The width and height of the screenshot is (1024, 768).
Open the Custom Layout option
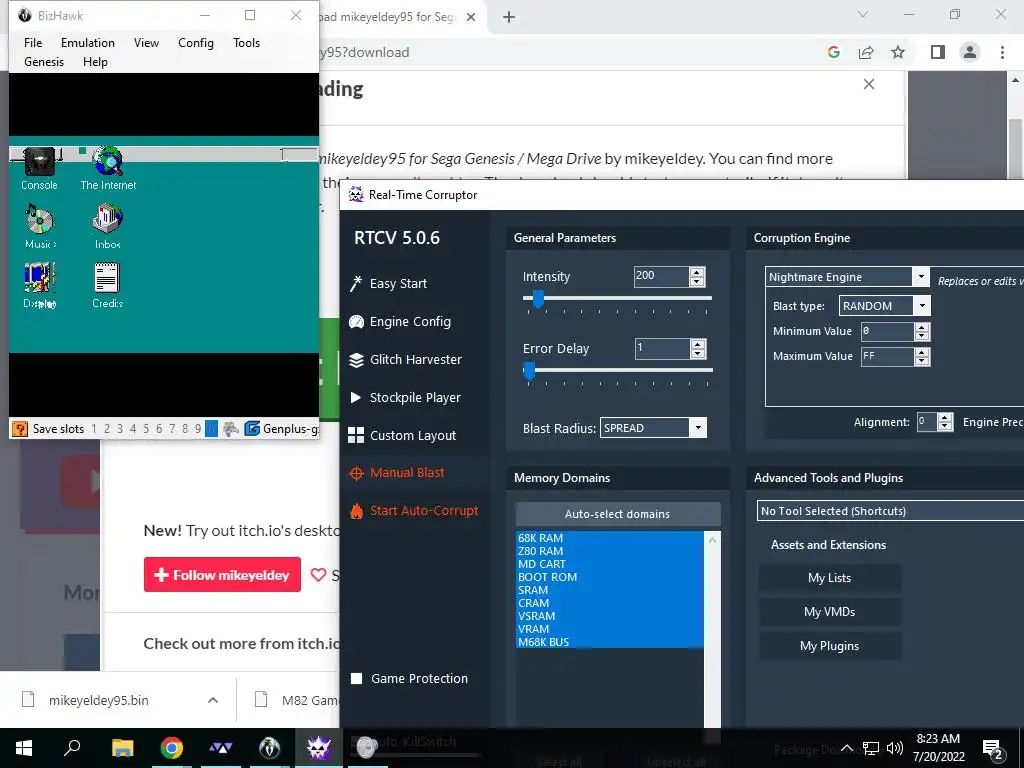point(402,435)
